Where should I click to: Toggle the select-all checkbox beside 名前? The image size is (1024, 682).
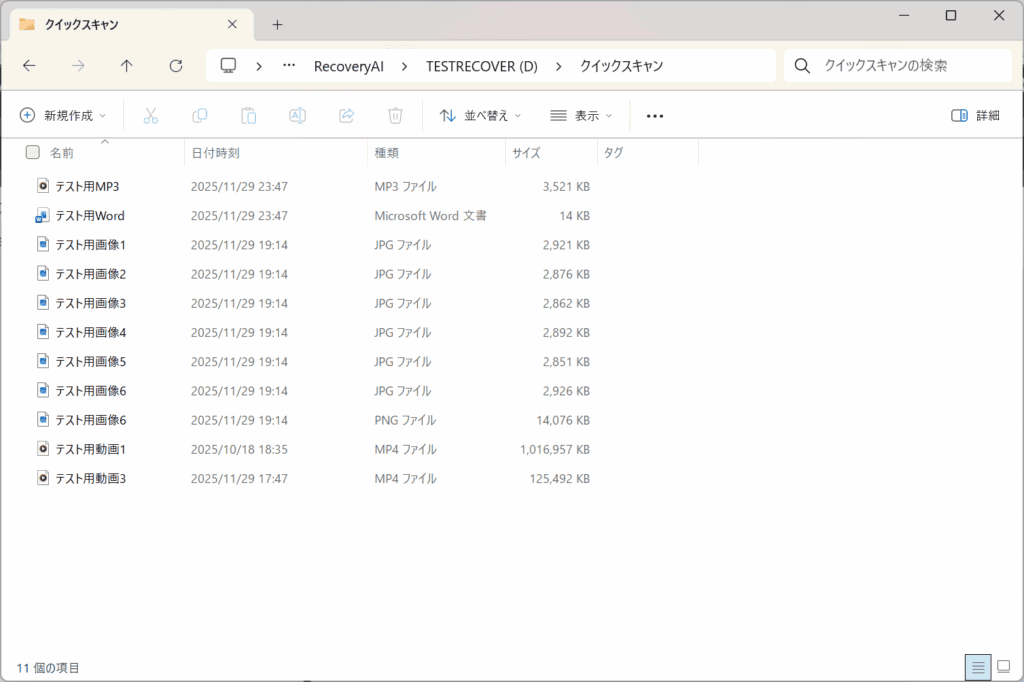(33, 153)
